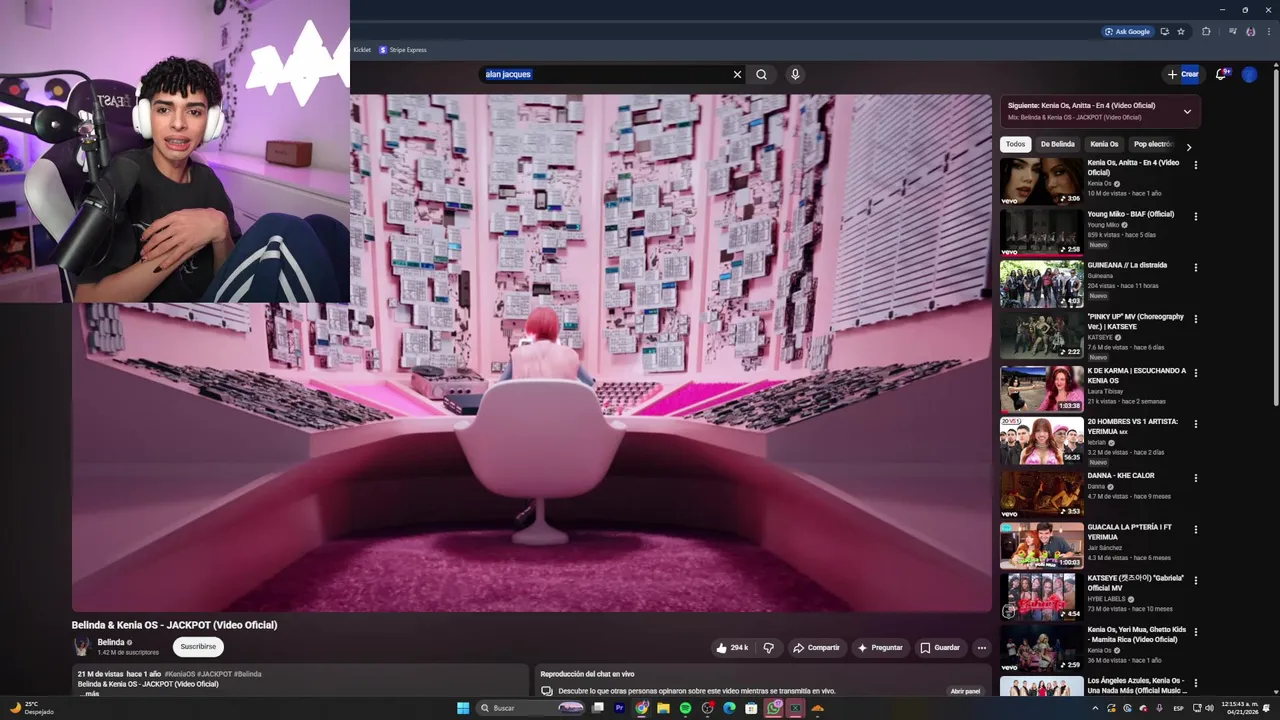Open options for 20 HOMBRES VS 1 ARTISTA video

[1195, 424]
